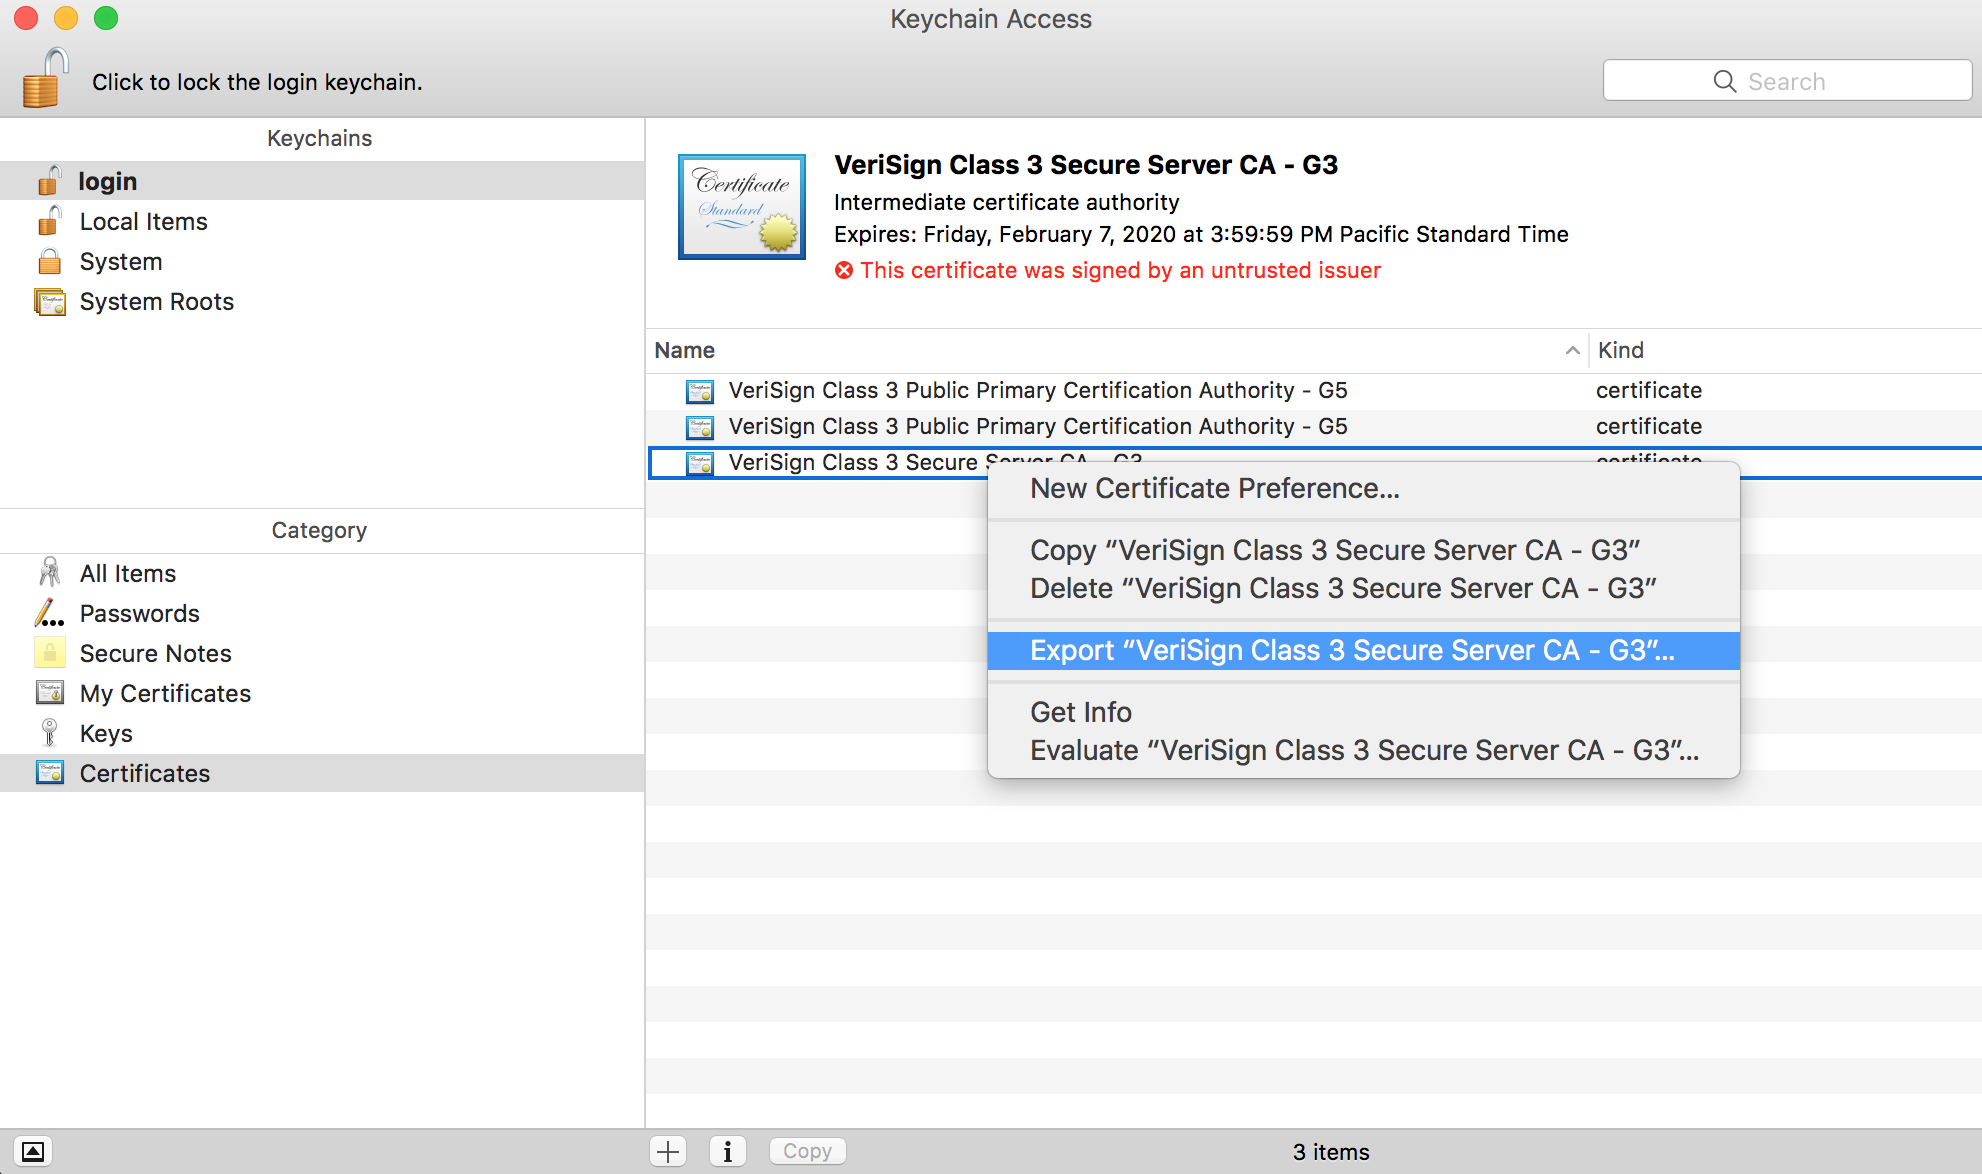Viewport: 1982px width, 1174px height.
Task: Click the red untrusted issuer error icon
Action: point(844,270)
